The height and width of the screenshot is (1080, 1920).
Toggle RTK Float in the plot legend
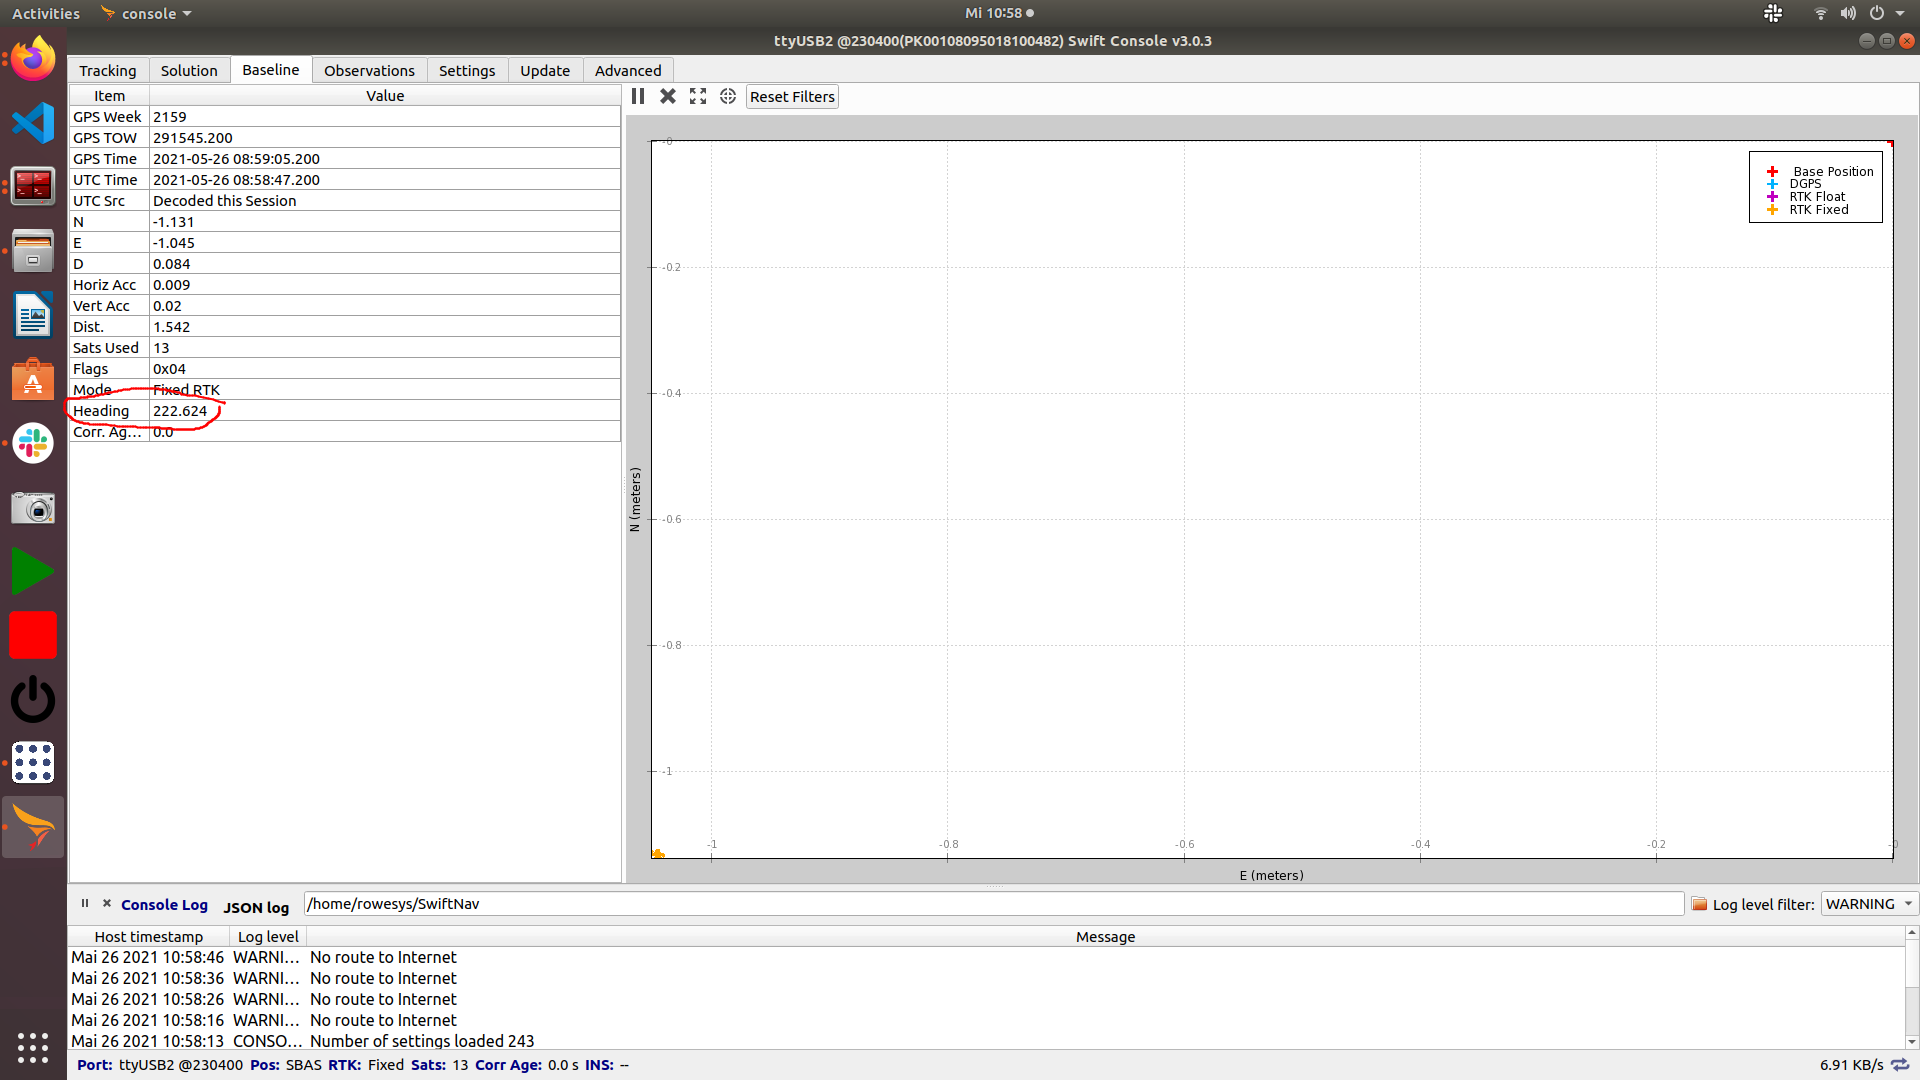[1816, 196]
